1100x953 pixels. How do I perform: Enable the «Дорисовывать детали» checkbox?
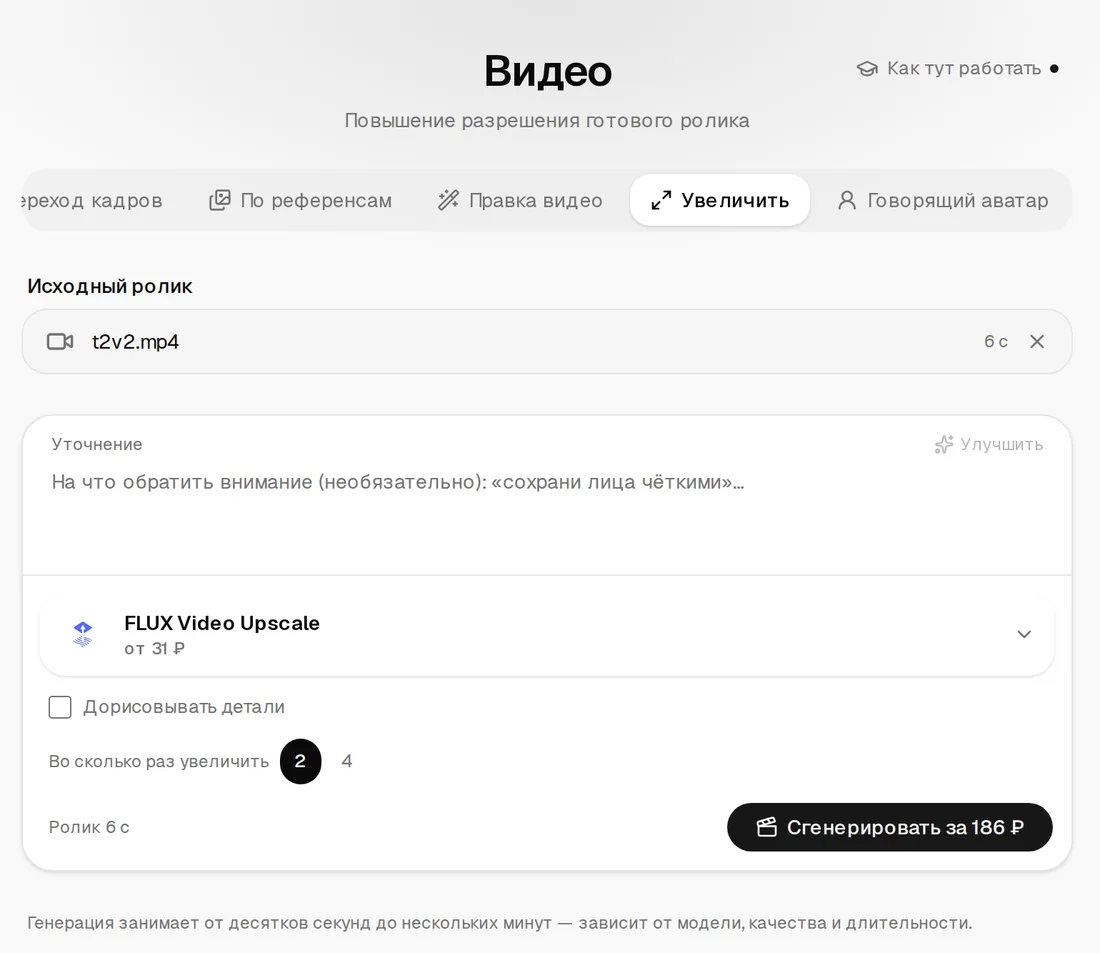click(60, 707)
